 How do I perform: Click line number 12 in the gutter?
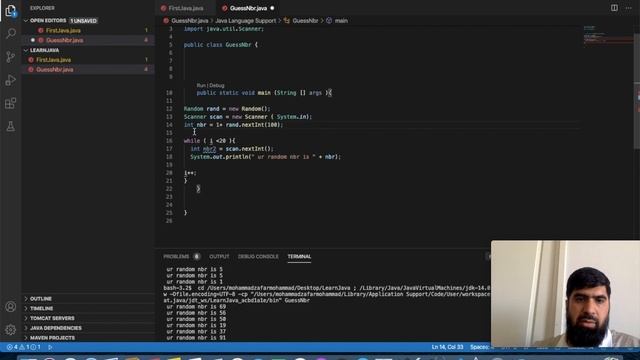pos(169,109)
